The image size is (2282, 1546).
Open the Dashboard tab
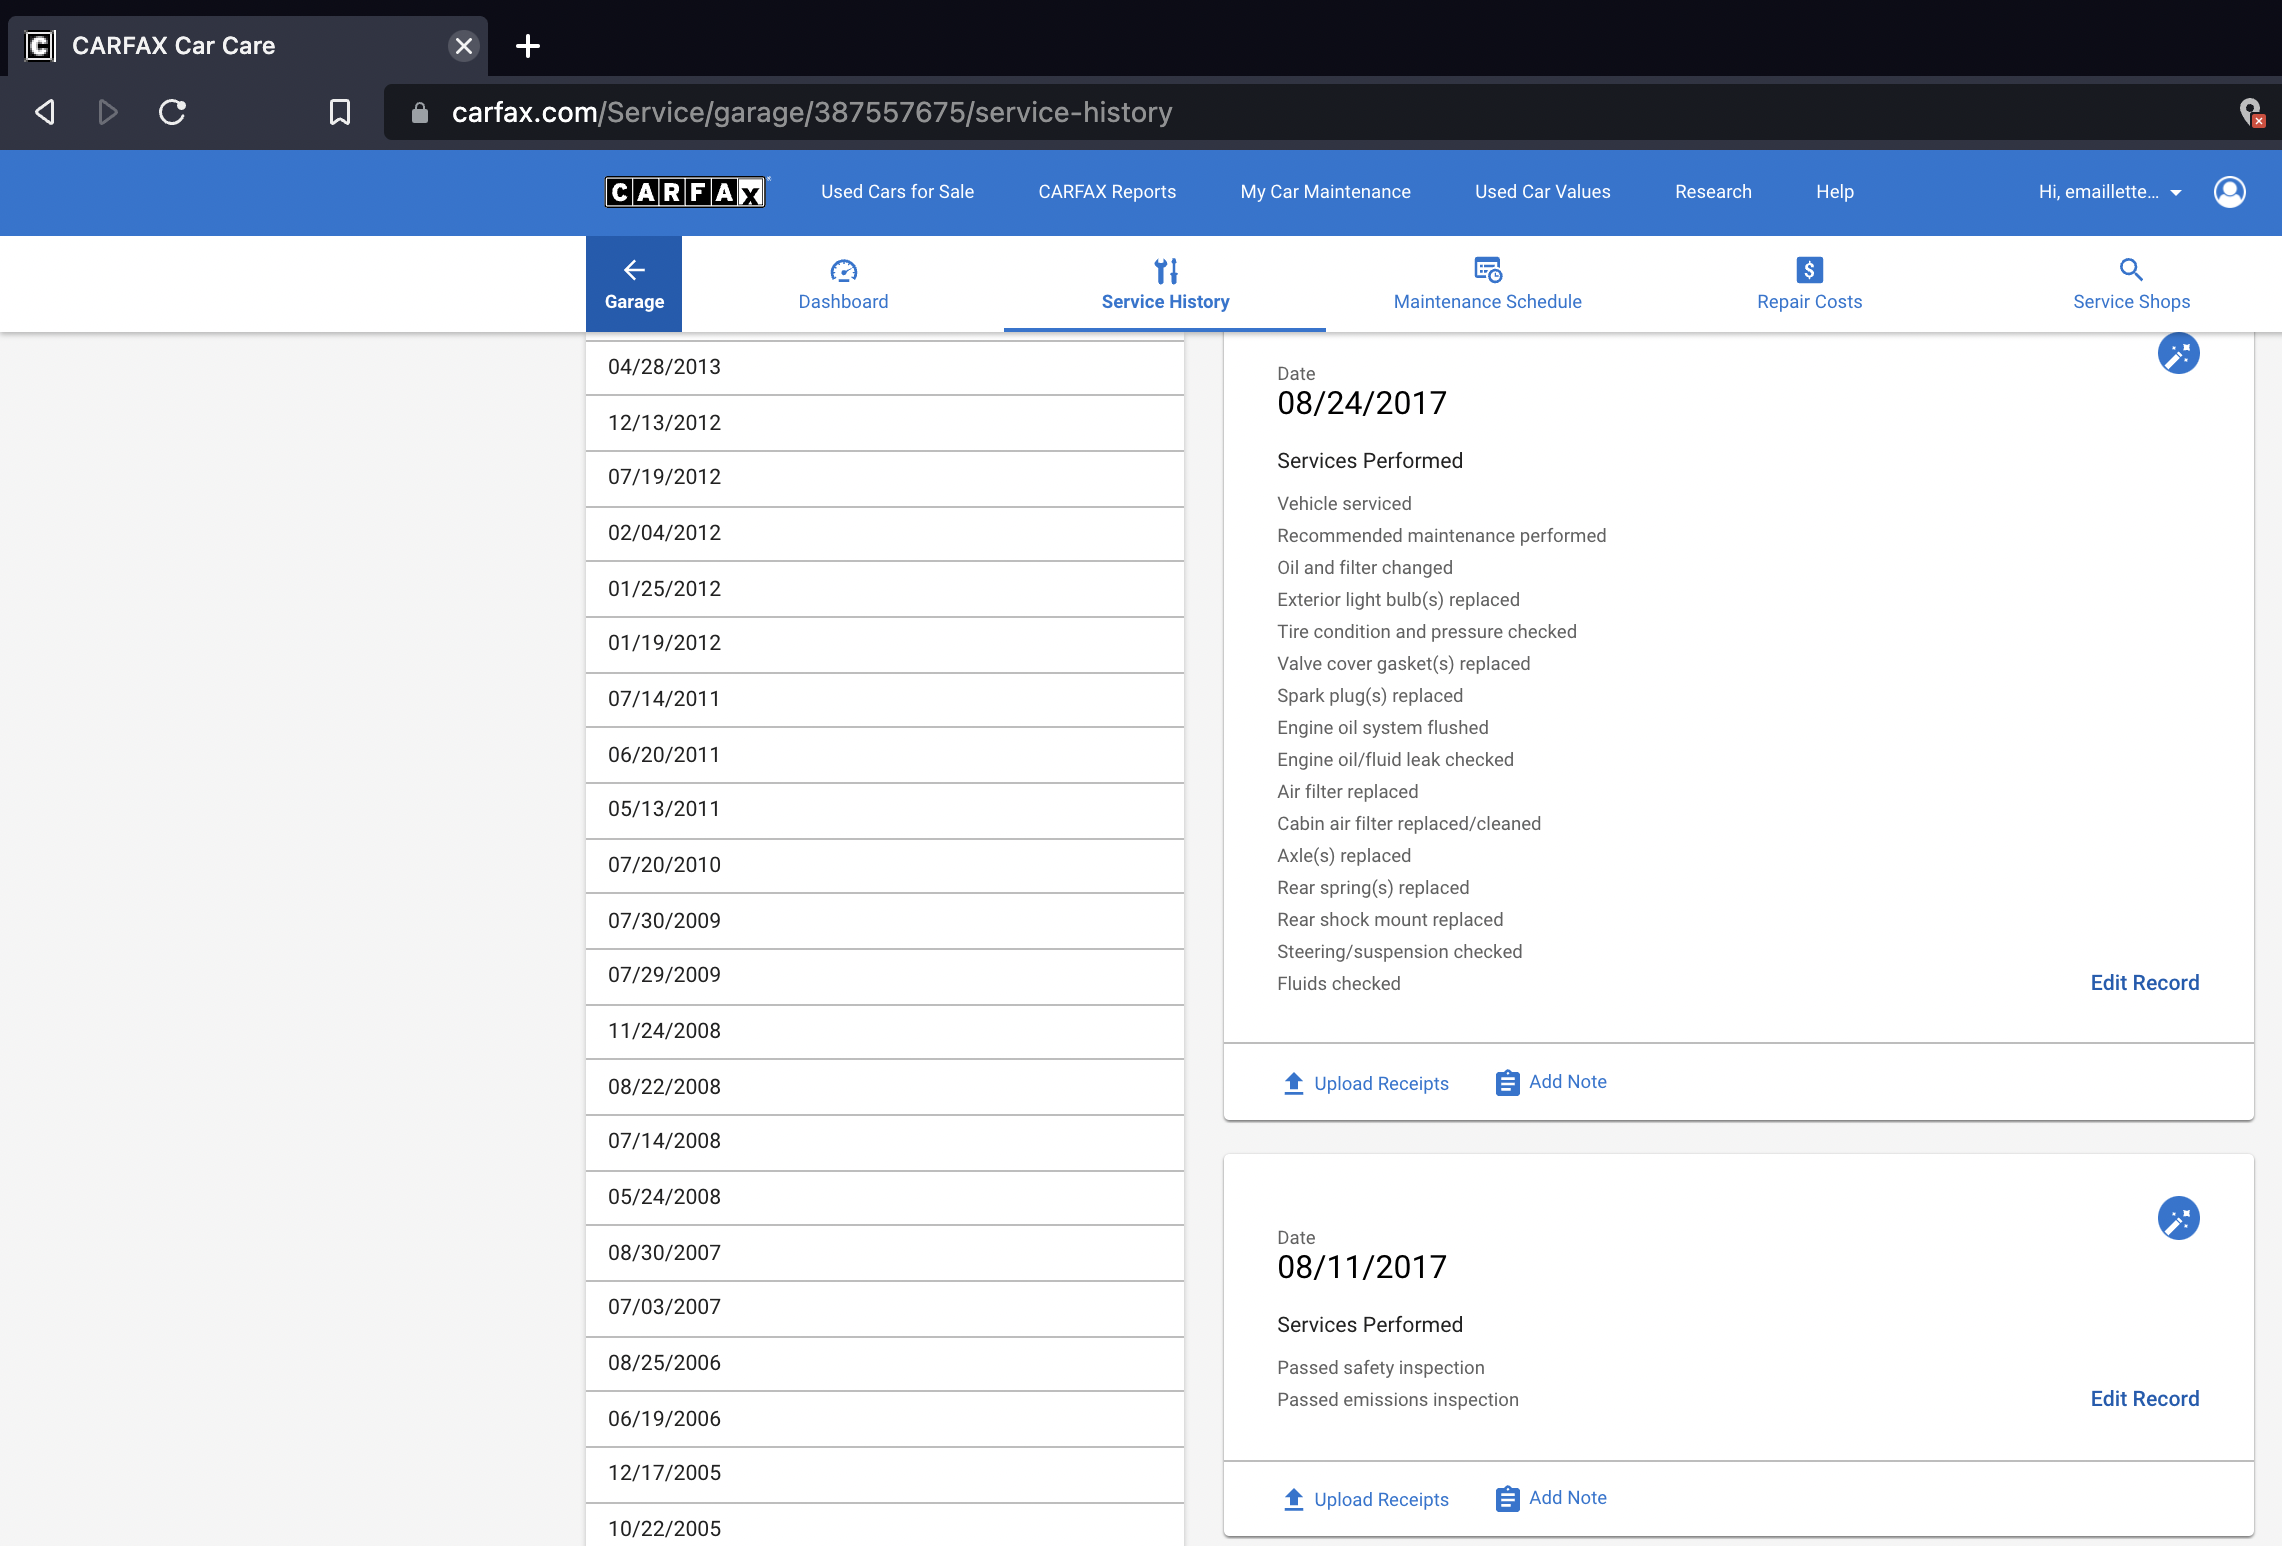click(x=843, y=284)
